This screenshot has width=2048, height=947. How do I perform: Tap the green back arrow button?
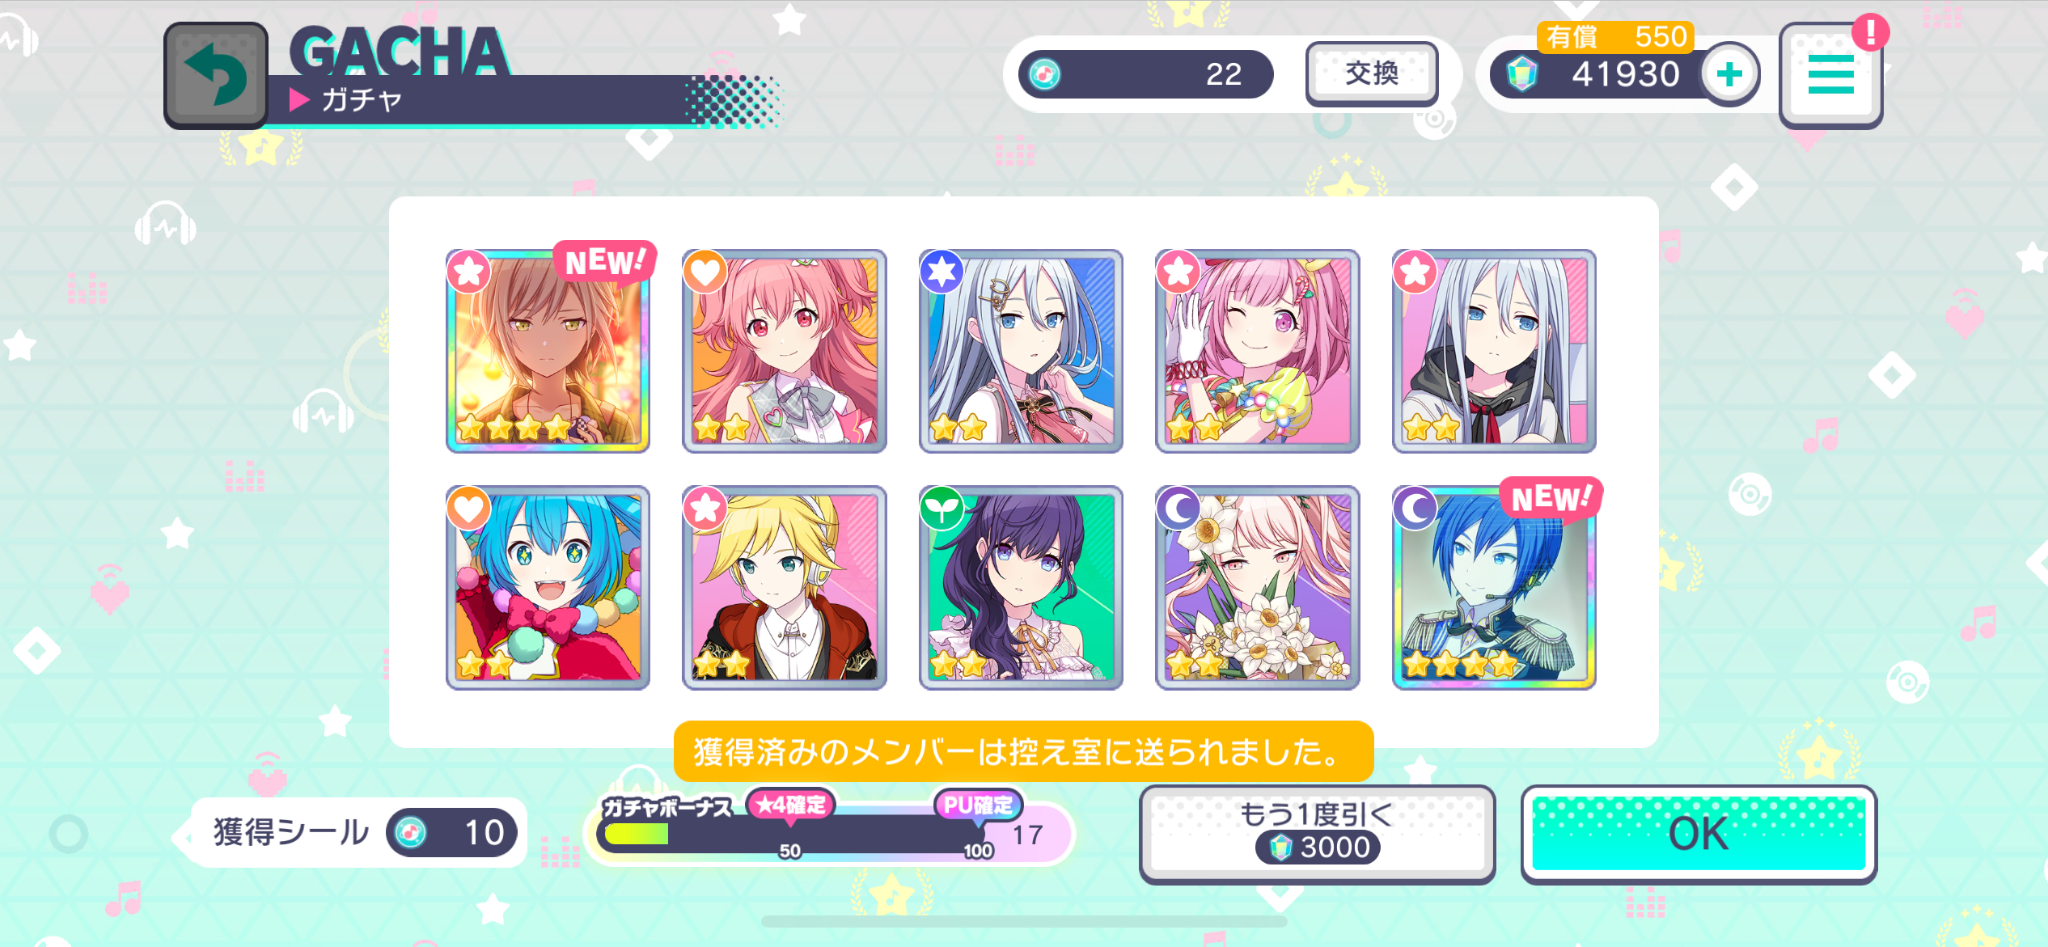click(216, 76)
